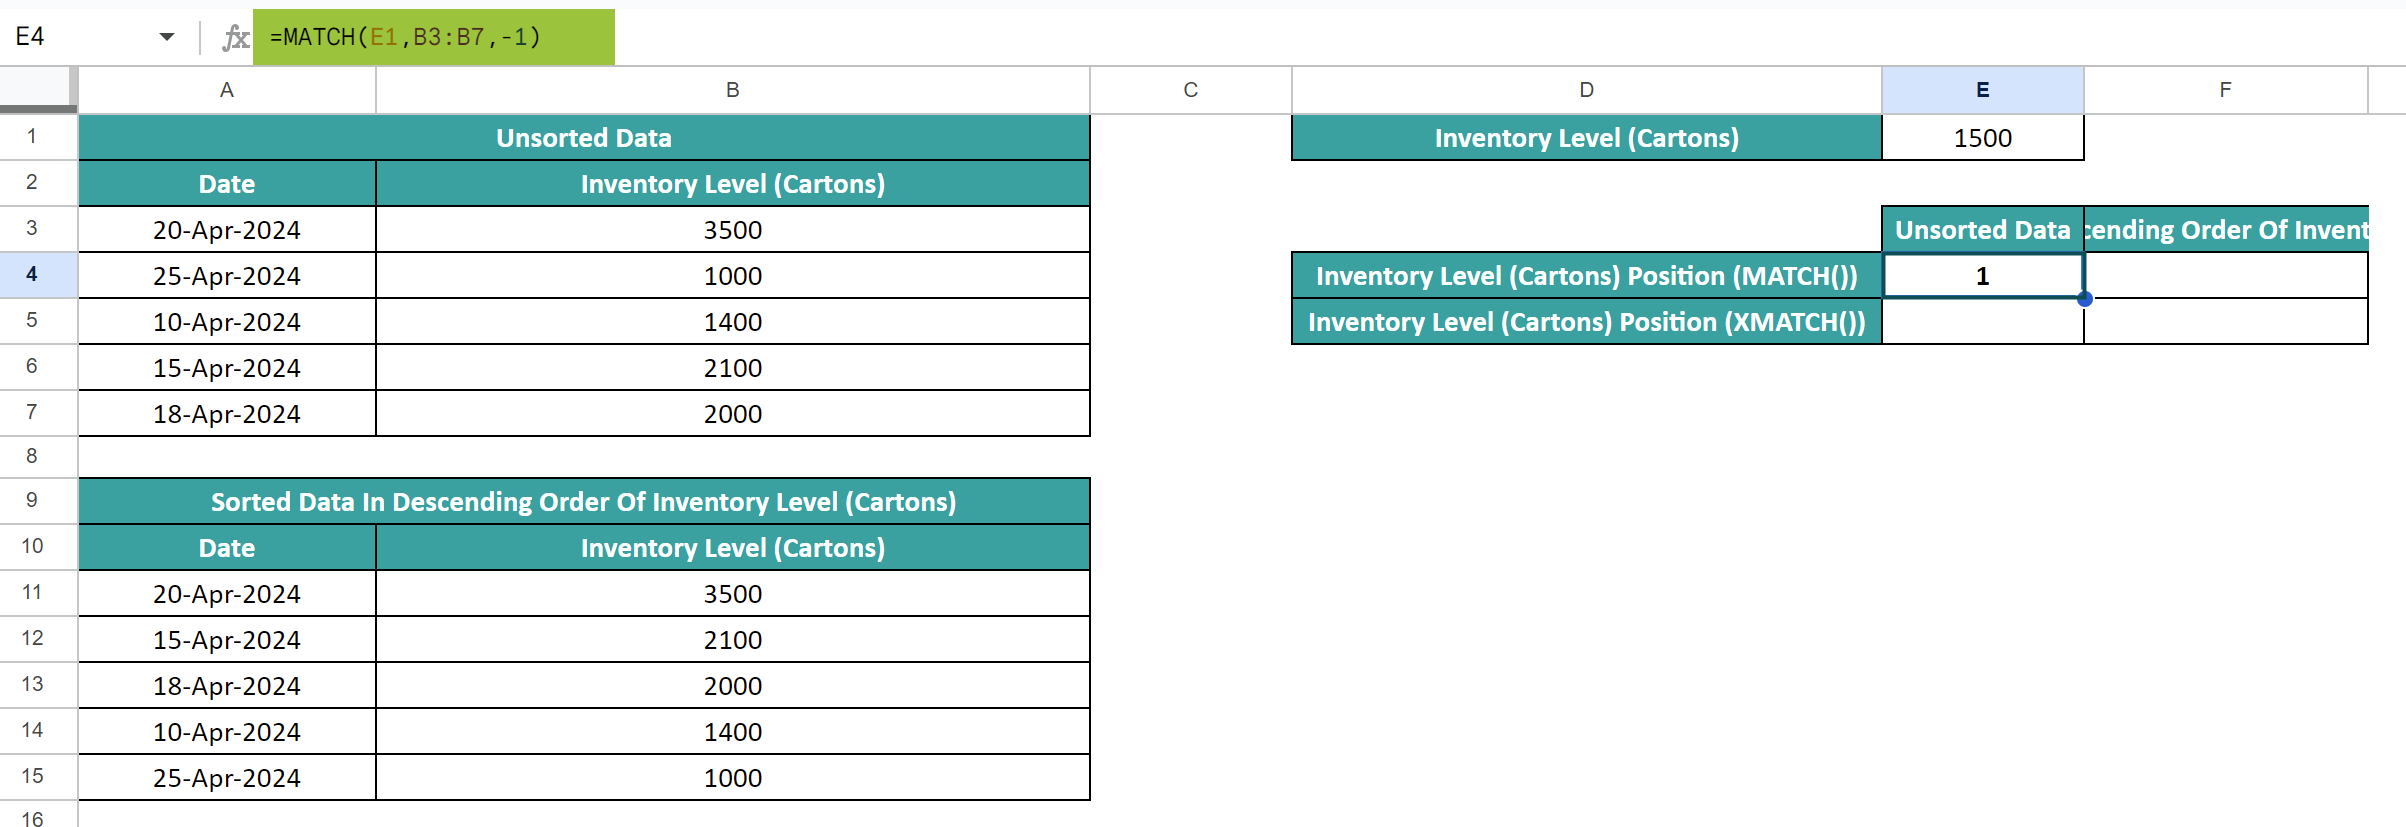
Task: Select column F header
Action: (2226, 90)
